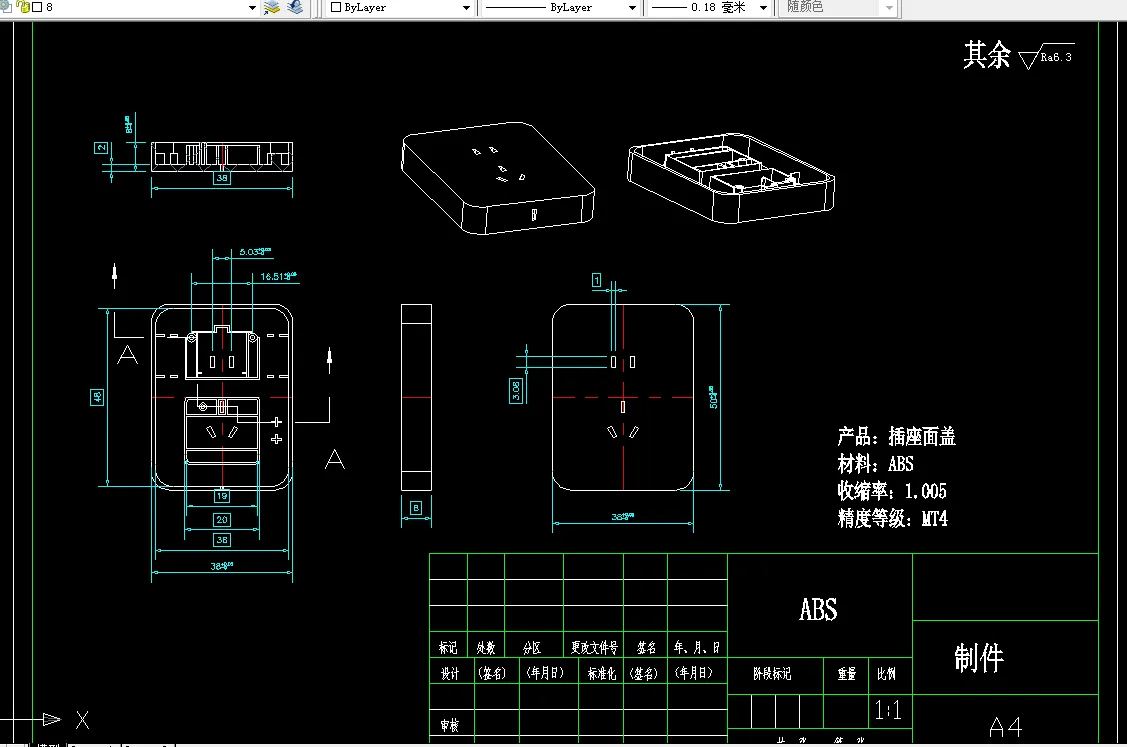Click the UCS X-axis arrow icon

pos(52,719)
